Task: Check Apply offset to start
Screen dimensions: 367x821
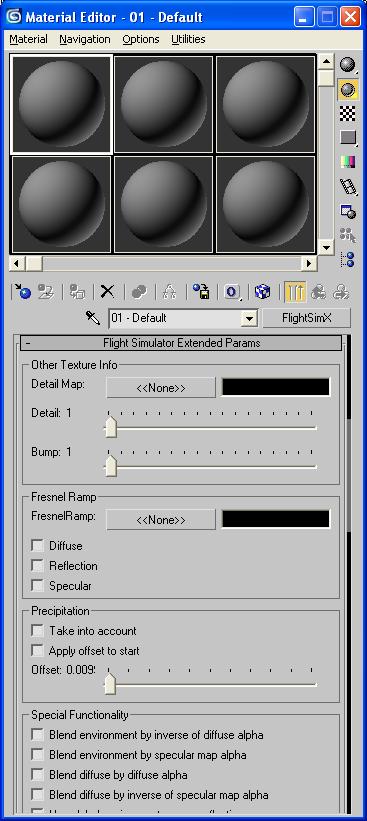Action: (38, 650)
